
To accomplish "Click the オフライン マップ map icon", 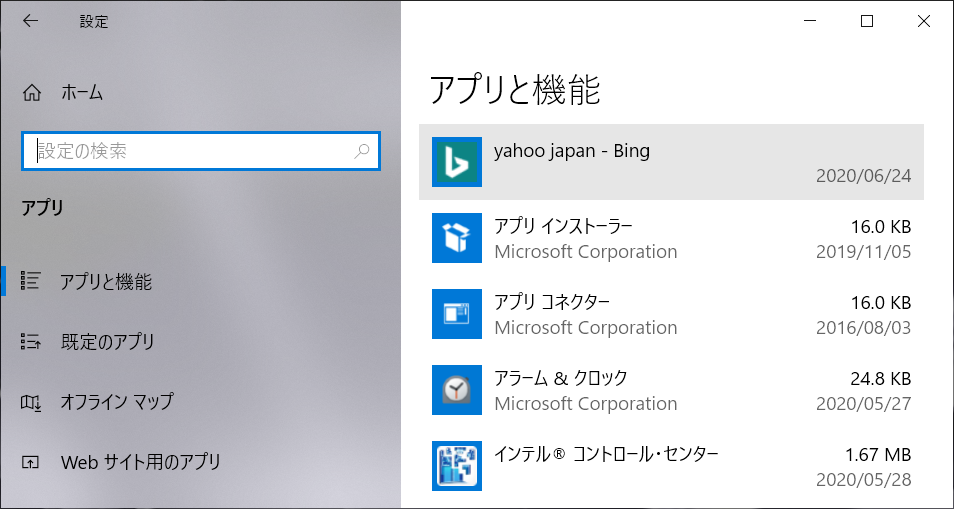I will pos(30,402).
